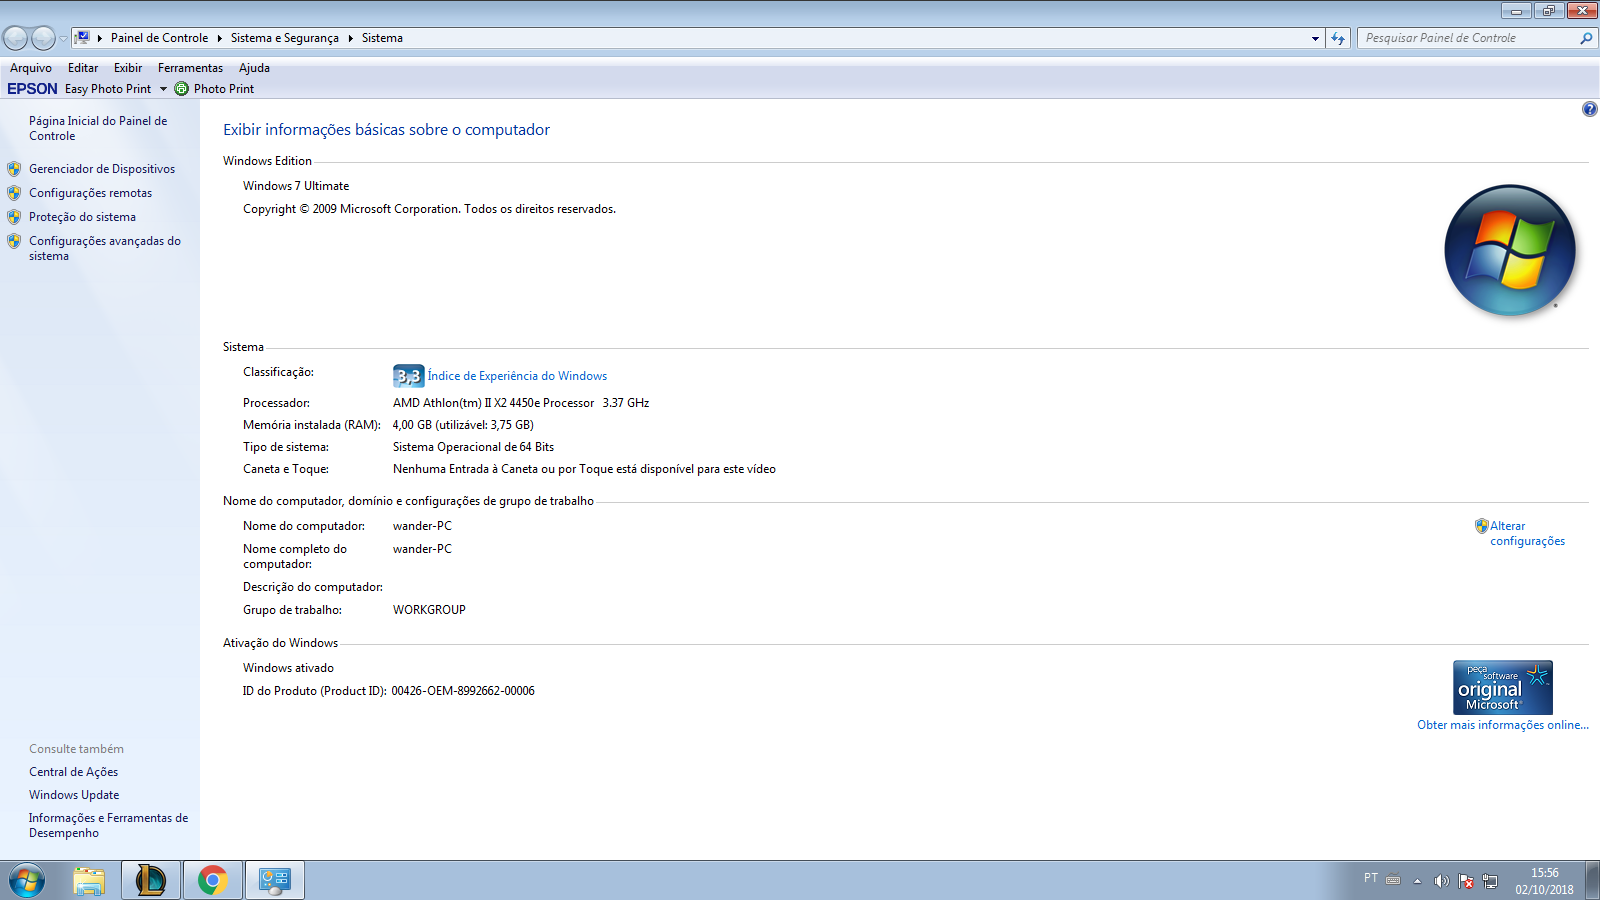
Task: Click the Show desktop strip beside the clock
Action: [x=1592, y=881]
